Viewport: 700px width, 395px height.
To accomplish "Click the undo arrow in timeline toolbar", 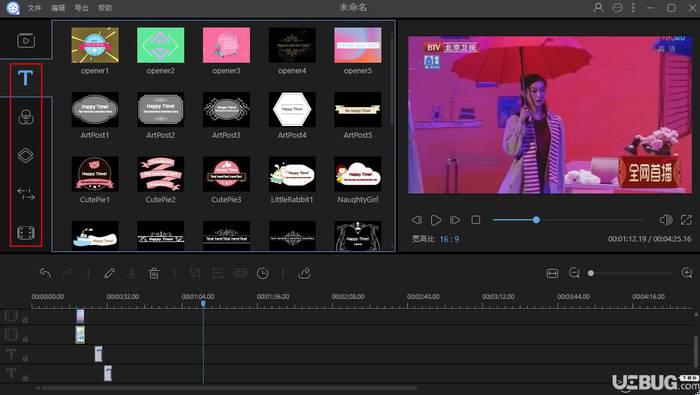I will 45,273.
